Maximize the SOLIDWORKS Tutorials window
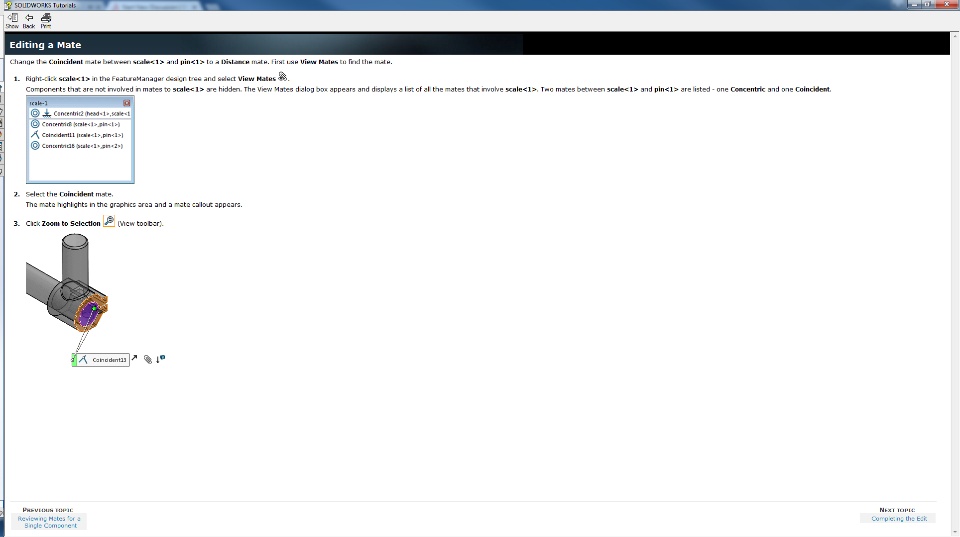Image resolution: width=960 pixels, height=537 pixels. point(929,4)
